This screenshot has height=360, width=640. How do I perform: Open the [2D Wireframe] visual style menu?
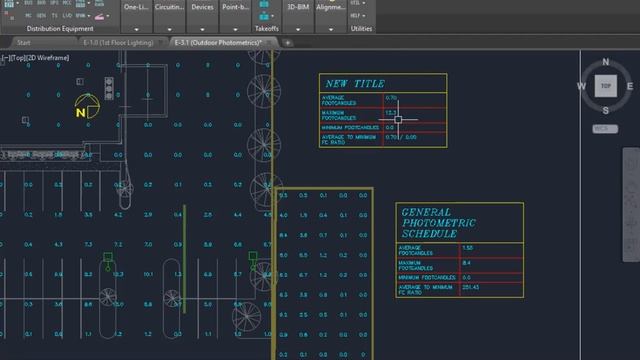pos(47,58)
